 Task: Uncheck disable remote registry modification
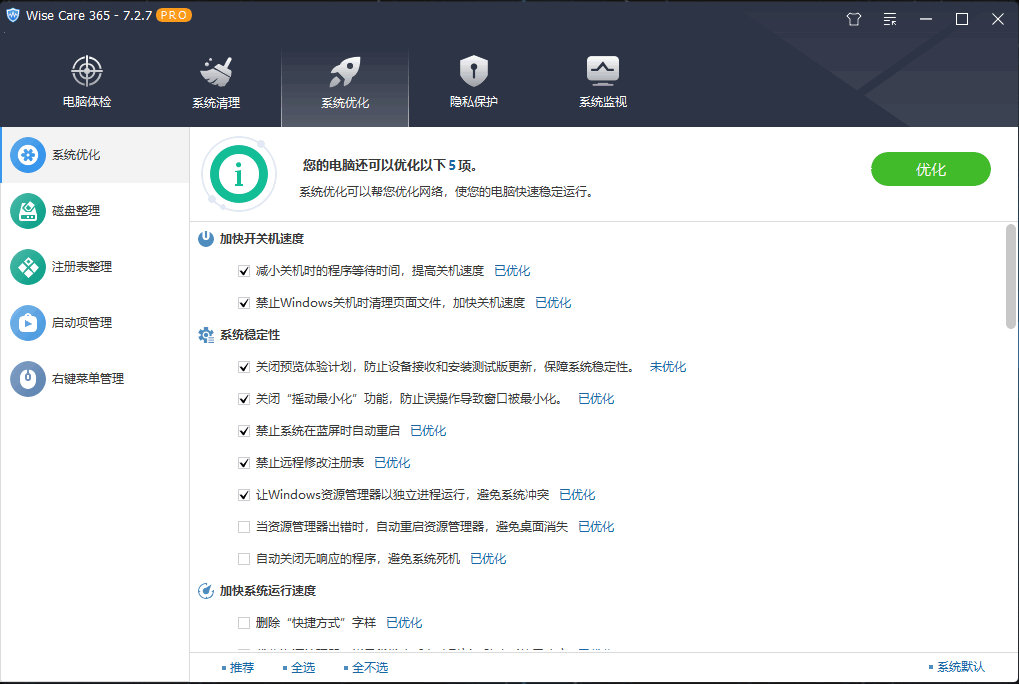pos(244,462)
